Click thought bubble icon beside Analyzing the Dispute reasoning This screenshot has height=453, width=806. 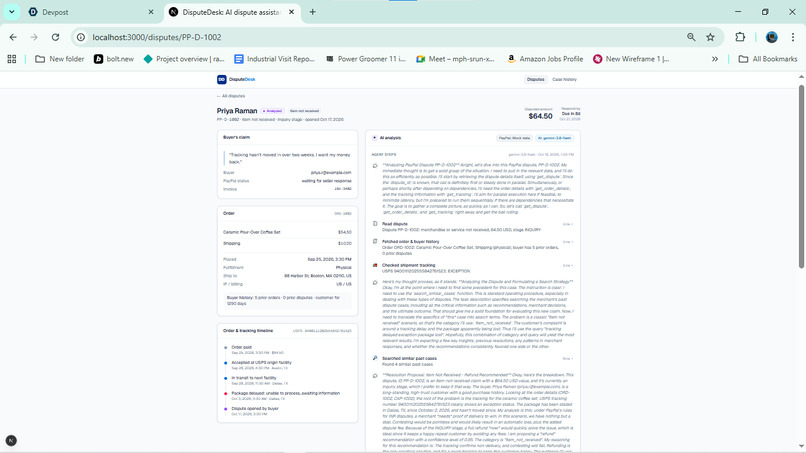[375, 282]
